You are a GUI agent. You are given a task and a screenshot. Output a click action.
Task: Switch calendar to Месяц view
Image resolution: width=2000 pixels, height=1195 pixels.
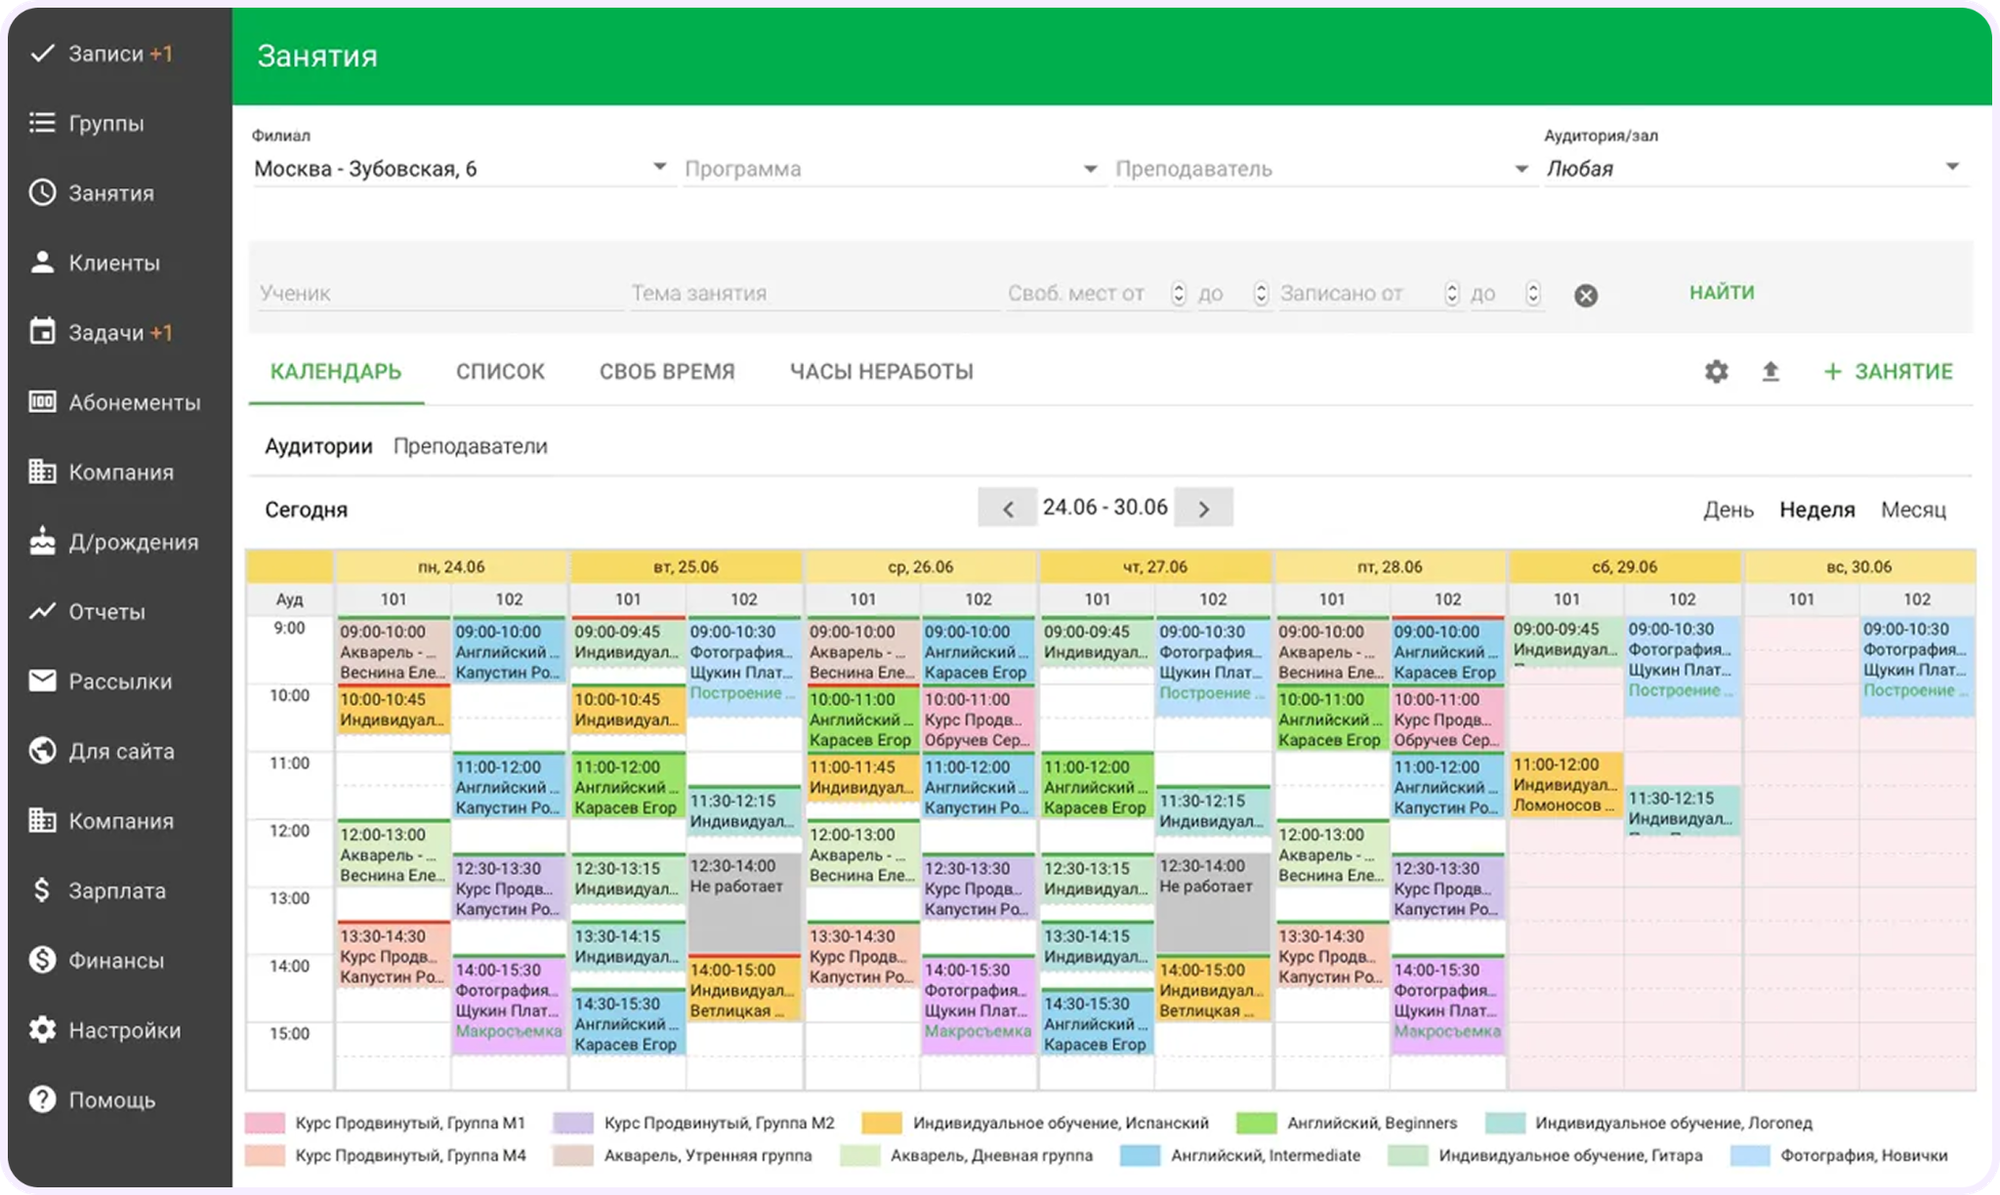pyautogui.click(x=1913, y=510)
